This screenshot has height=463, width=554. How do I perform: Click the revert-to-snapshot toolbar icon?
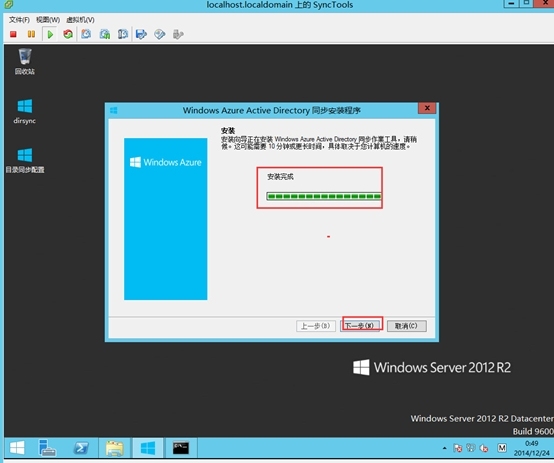(105, 34)
